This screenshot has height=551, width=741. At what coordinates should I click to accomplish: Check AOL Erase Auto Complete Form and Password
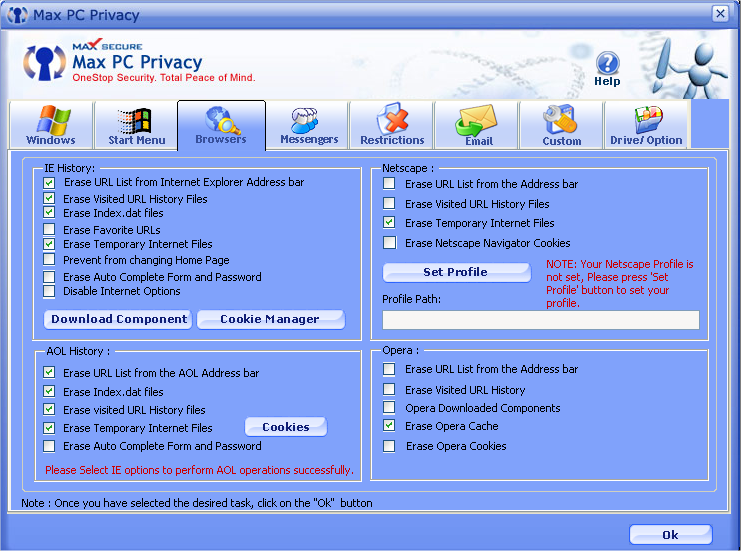[49, 446]
